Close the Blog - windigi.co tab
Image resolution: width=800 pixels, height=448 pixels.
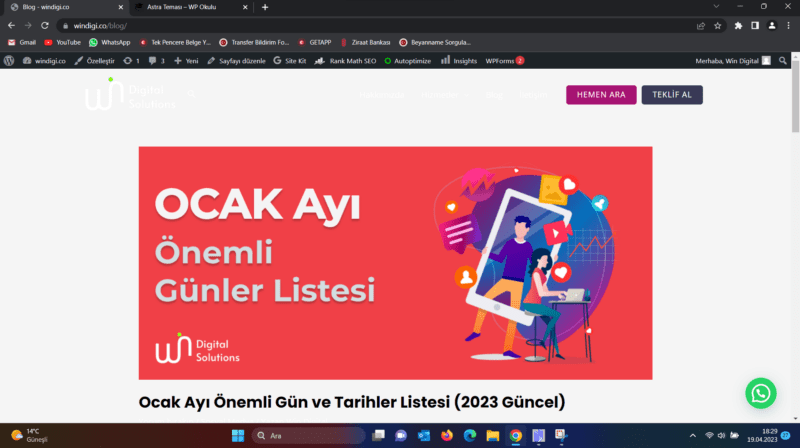pyautogui.click(x=121, y=7)
